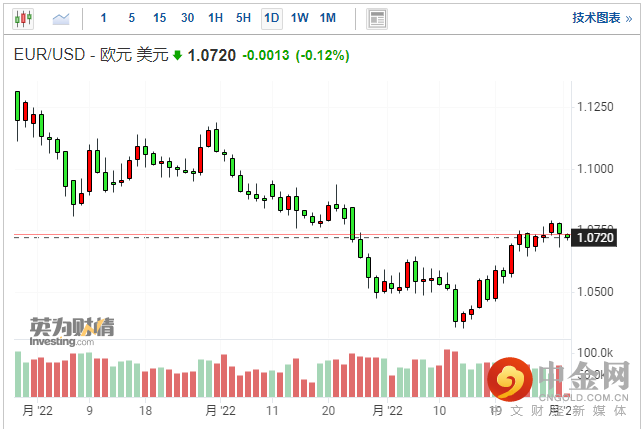Select the 1-minute timeframe
644x429 pixels.
[x=105, y=18]
